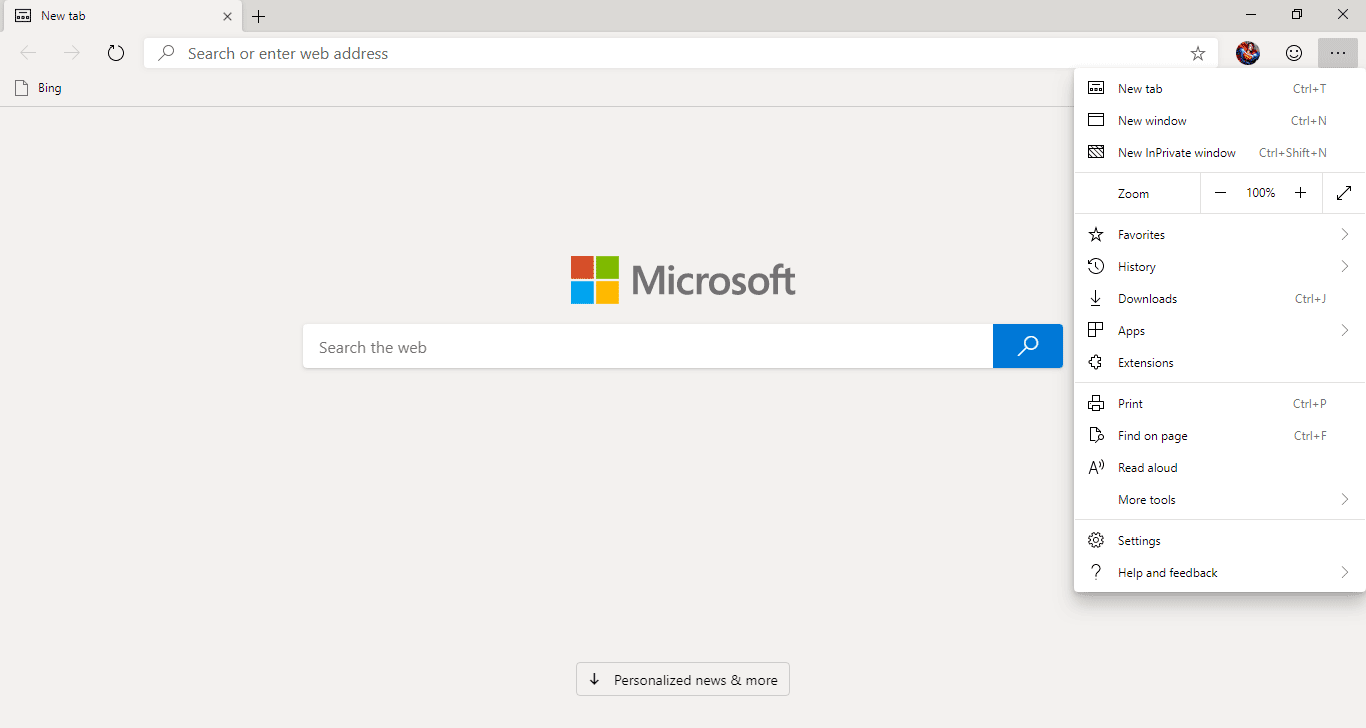
Task: Select New tab menu entry
Action: [1219, 88]
